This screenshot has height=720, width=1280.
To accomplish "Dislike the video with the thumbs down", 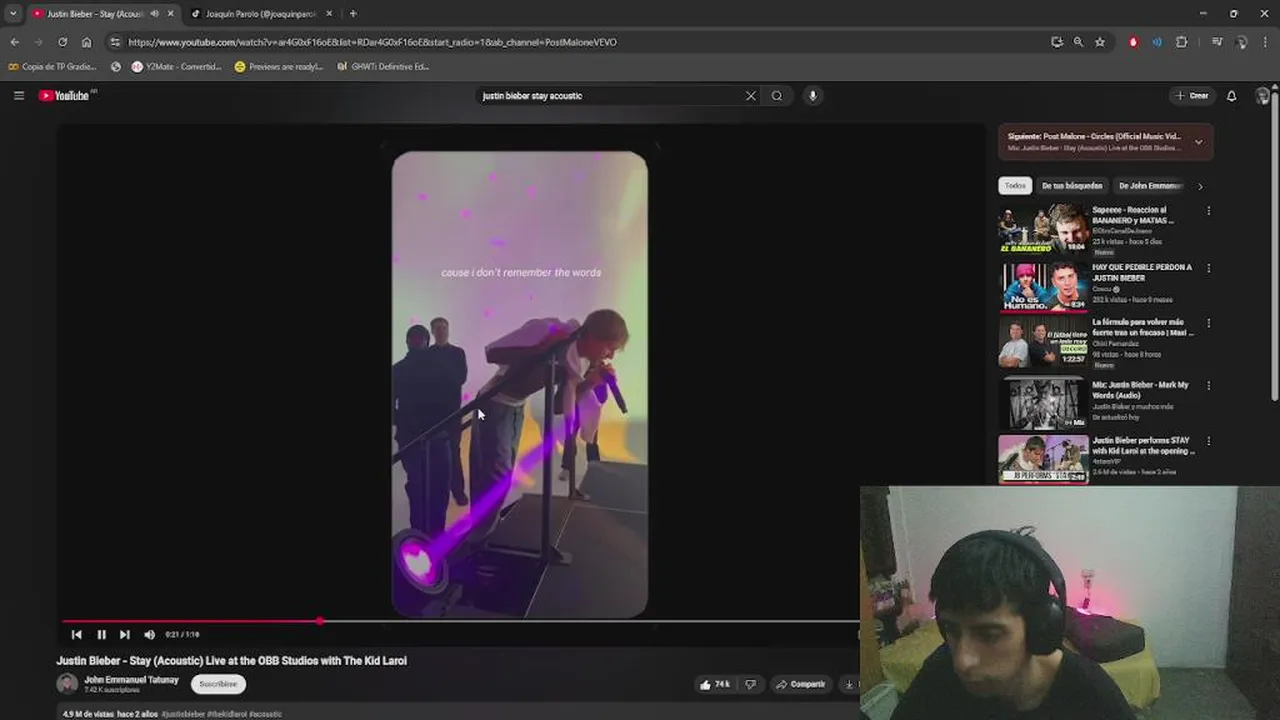I will pyautogui.click(x=751, y=684).
